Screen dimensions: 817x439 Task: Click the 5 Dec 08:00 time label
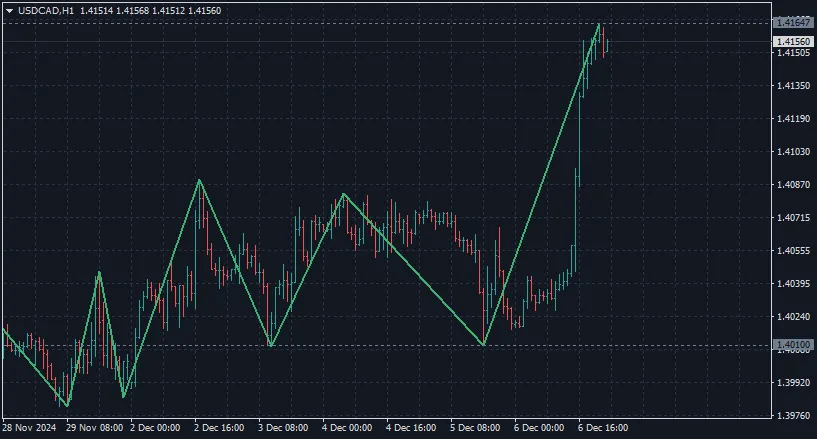click(x=475, y=428)
